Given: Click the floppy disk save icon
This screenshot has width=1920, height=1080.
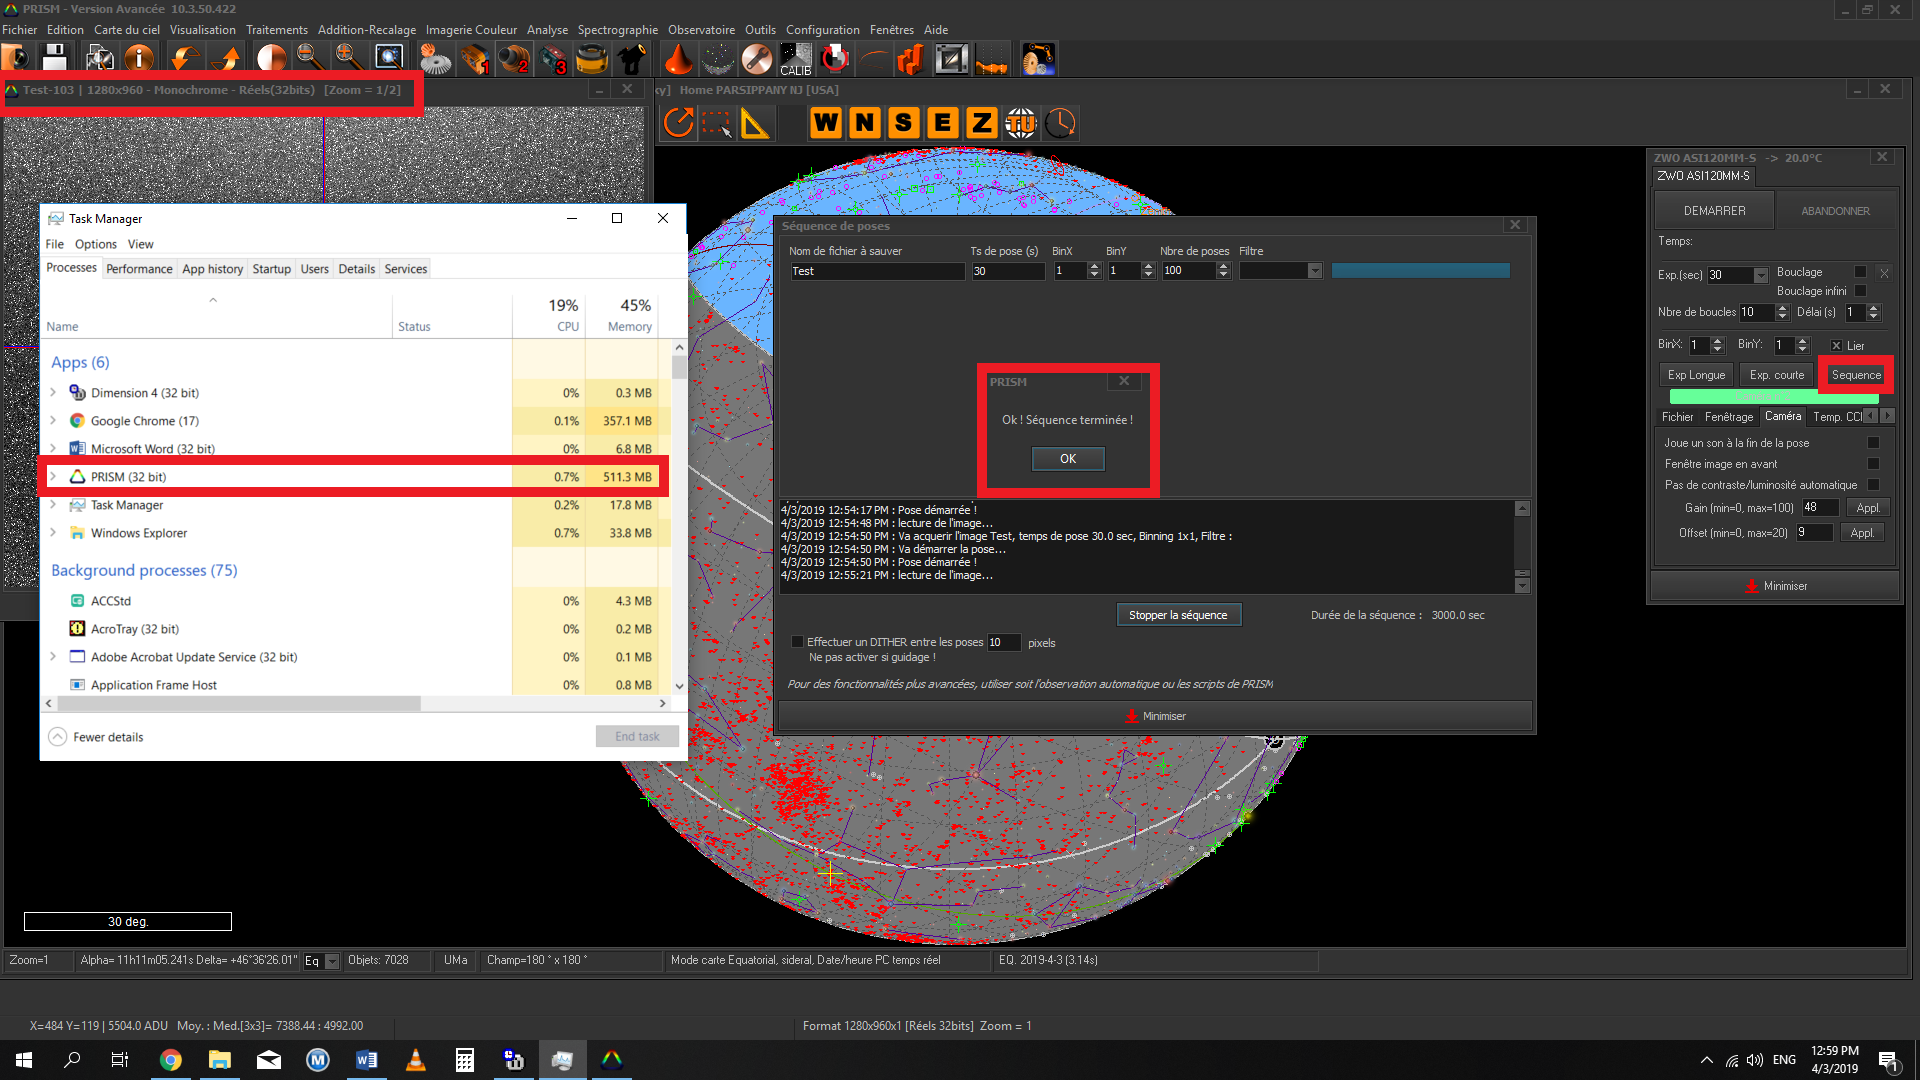Looking at the screenshot, I should (55, 59).
